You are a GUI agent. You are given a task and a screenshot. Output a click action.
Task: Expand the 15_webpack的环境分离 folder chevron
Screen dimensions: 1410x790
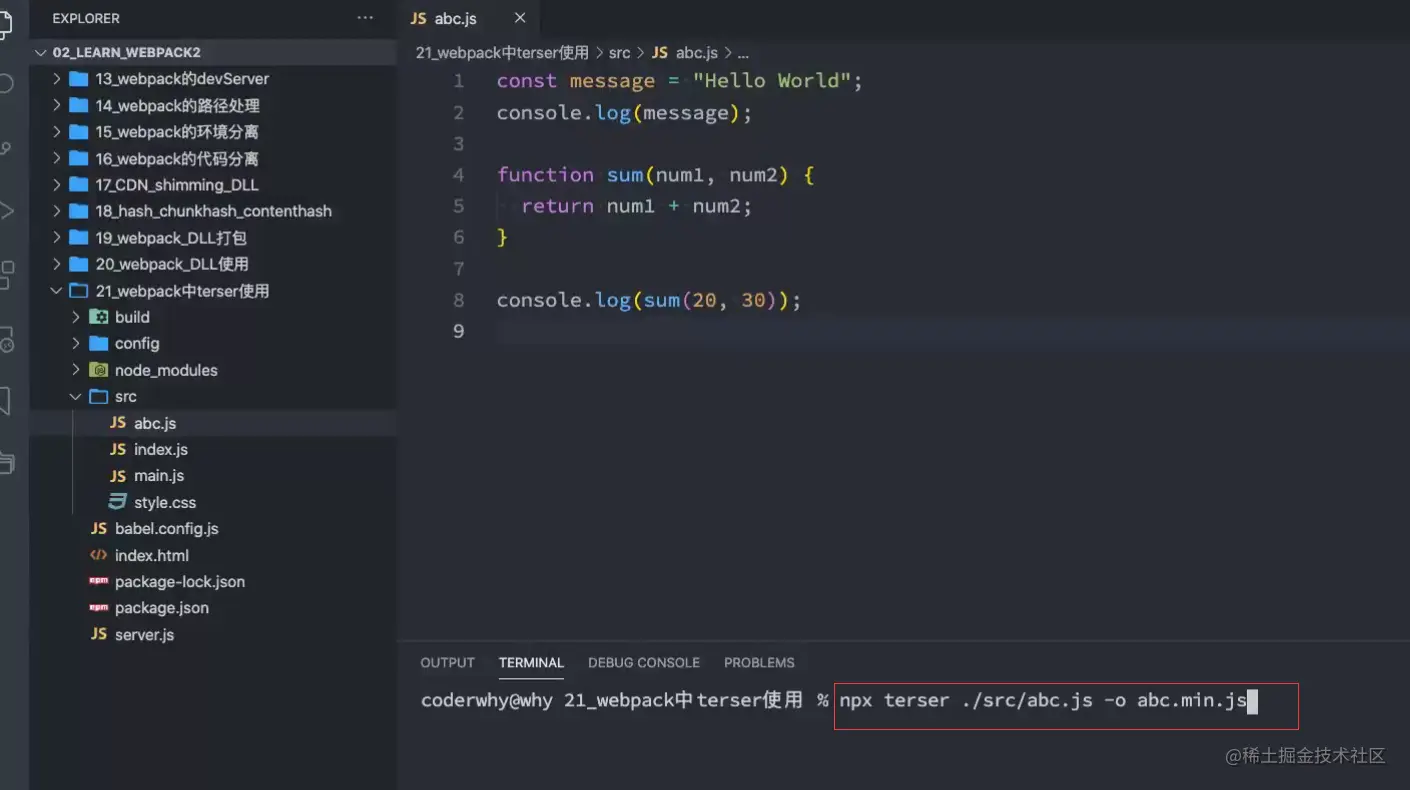[x=57, y=132]
